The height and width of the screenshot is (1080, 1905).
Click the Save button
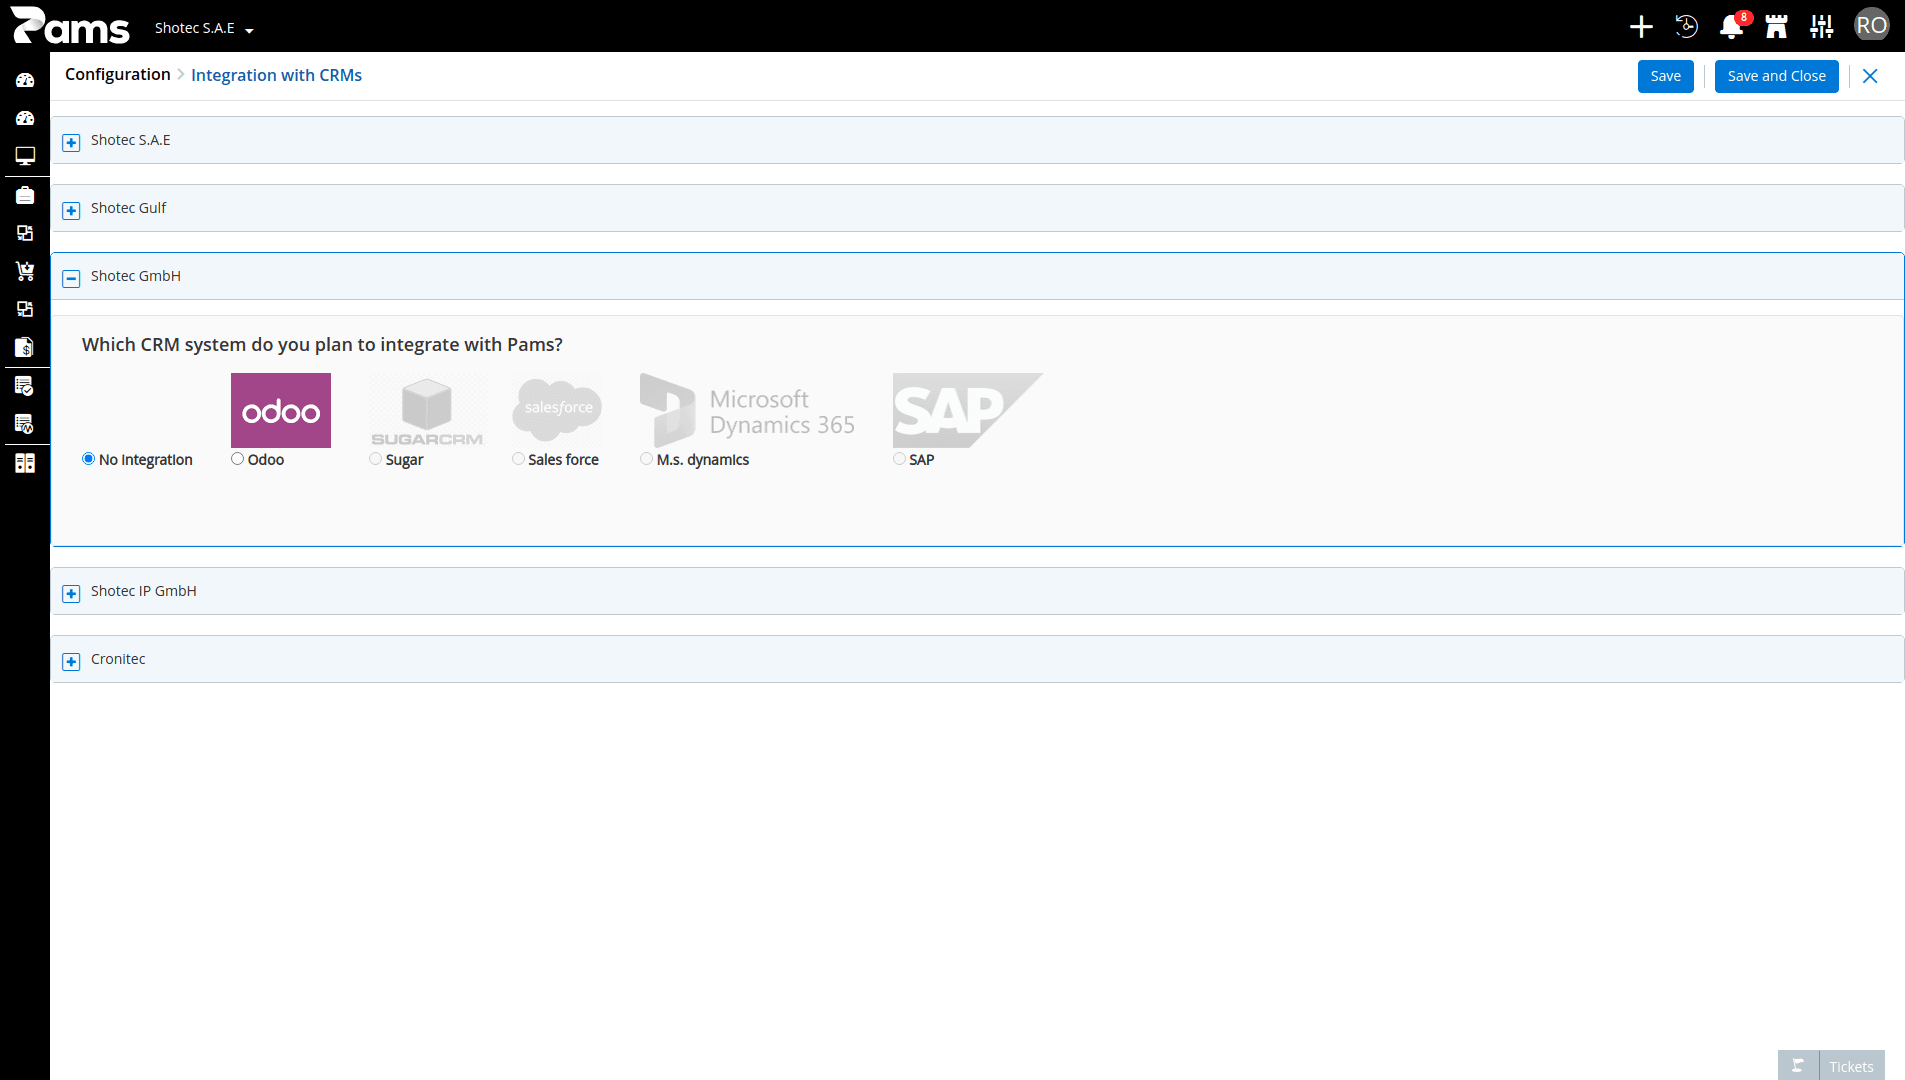[1666, 76]
